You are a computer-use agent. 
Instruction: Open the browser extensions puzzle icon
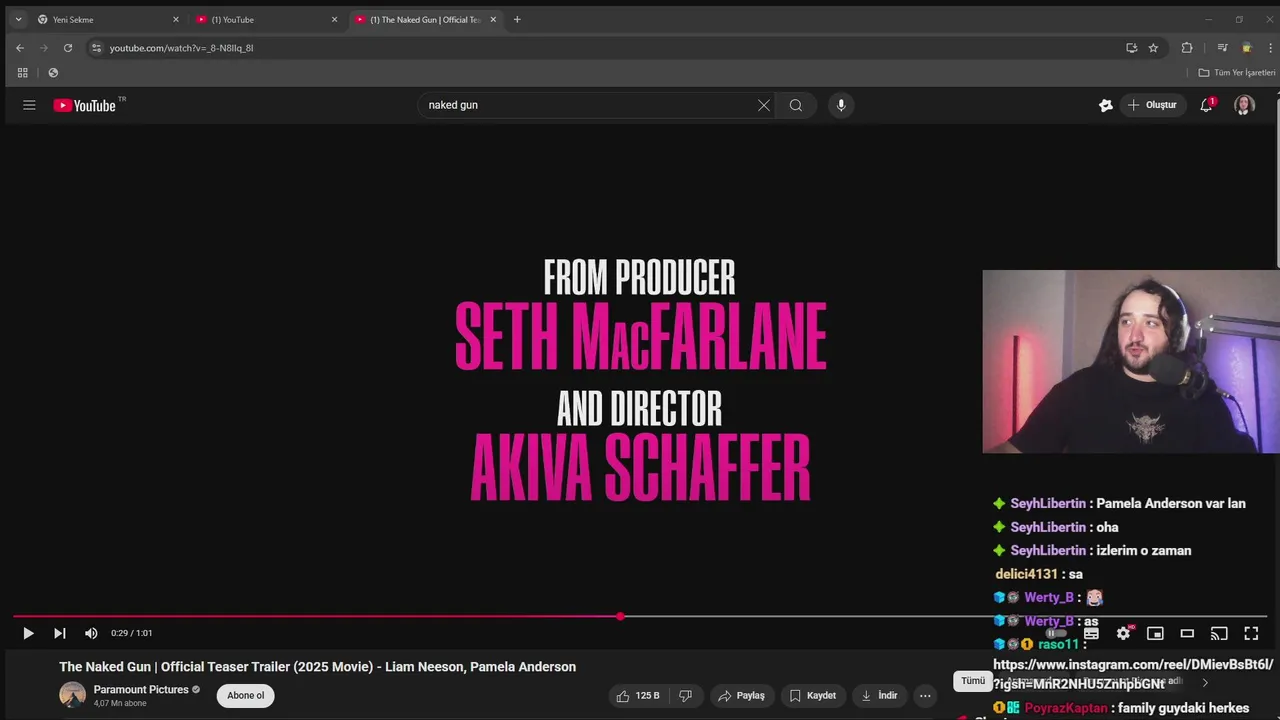click(1187, 48)
